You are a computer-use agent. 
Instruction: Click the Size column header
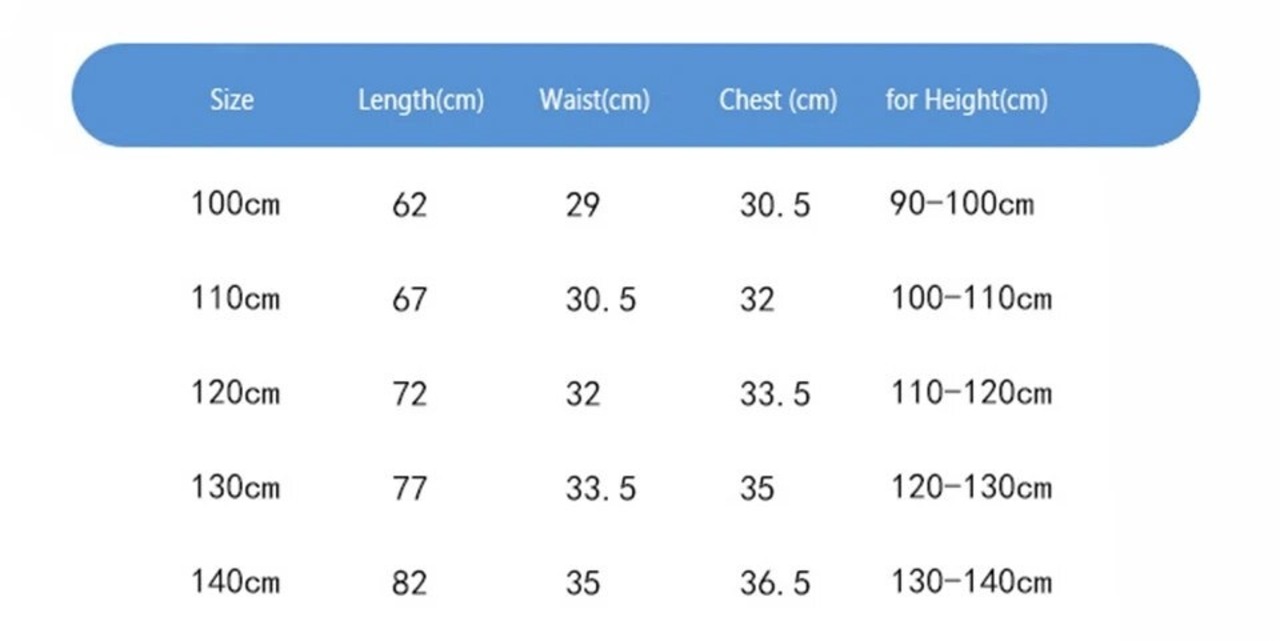(x=231, y=100)
